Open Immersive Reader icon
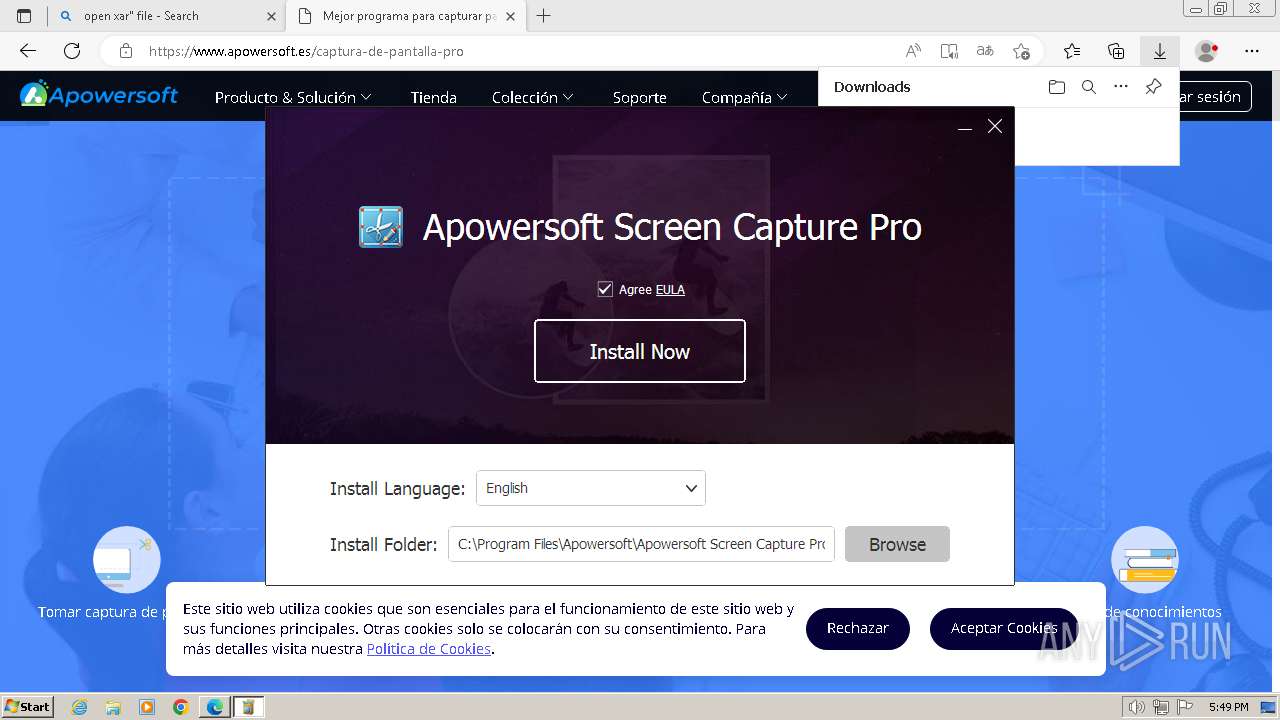Viewport: 1280px width, 720px height. (x=949, y=51)
